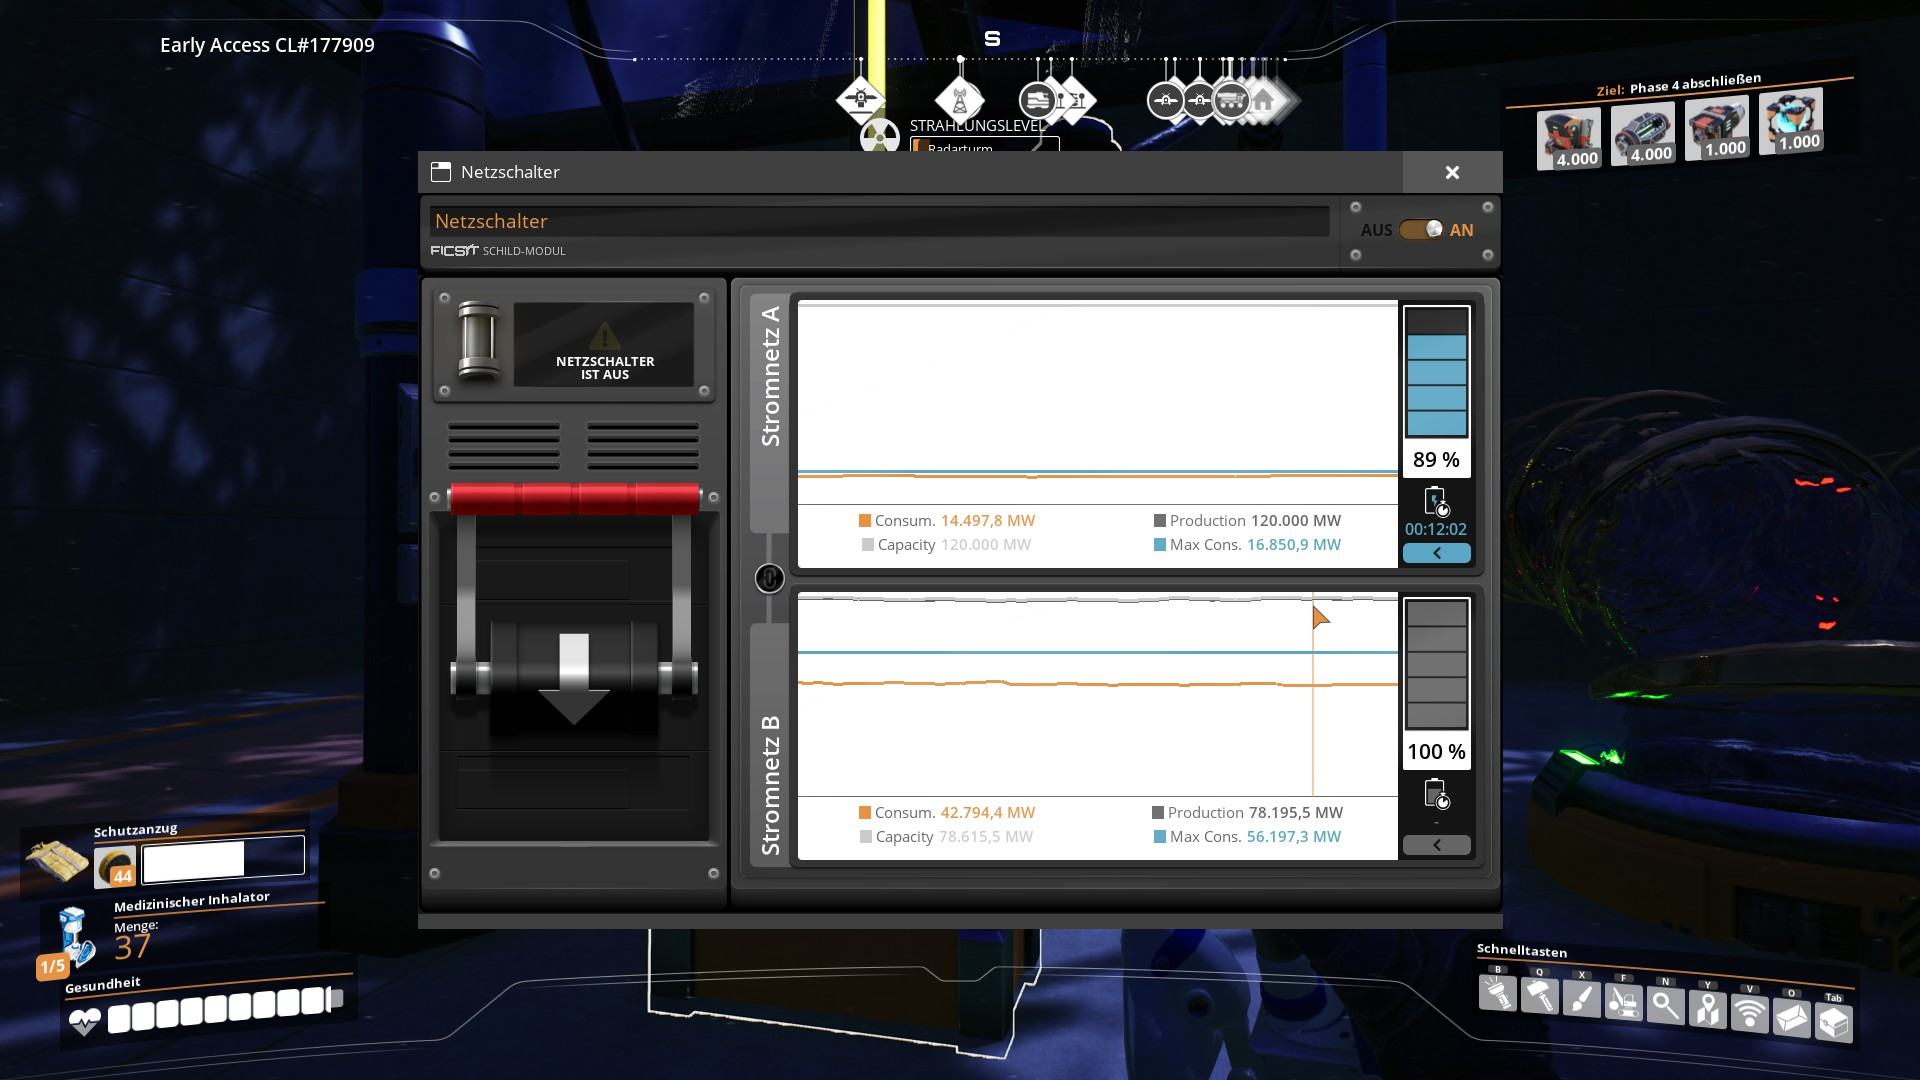Screen dimensions: 1920x1080
Task: Open the codex envelope hotkey
Action: (1792, 1018)
